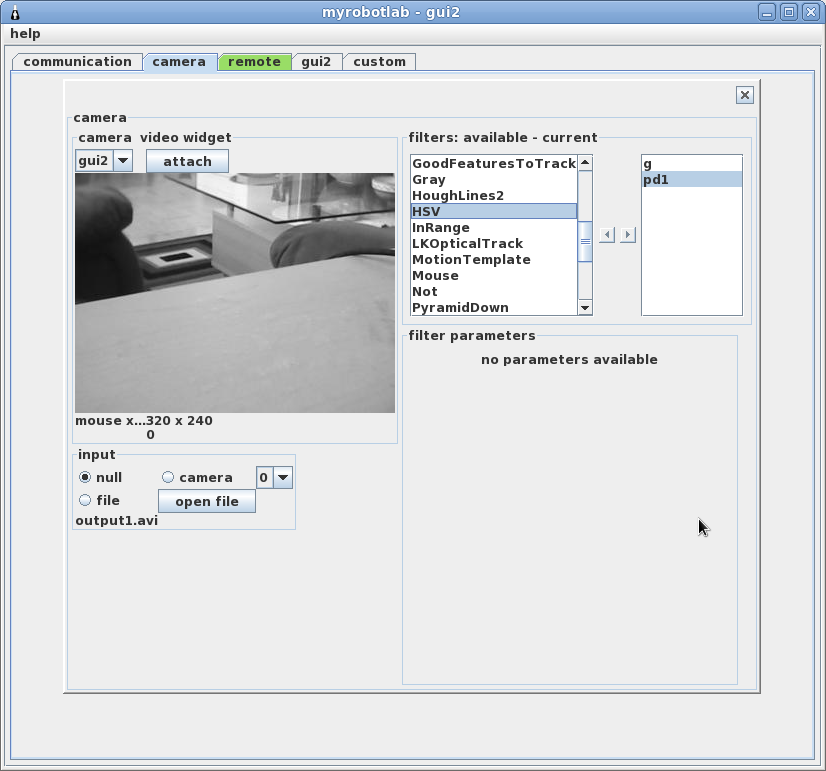Click the attach button
826x771 pixels.
tap(187, 161)
